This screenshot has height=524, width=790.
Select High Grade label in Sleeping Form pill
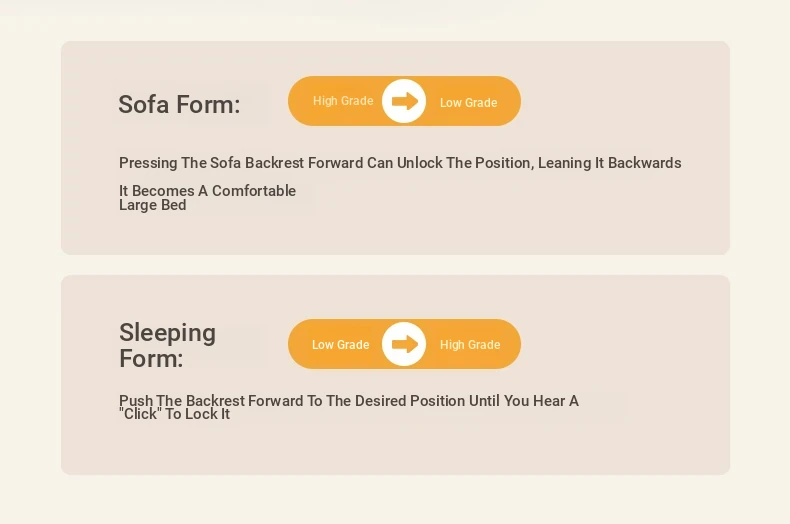(470, 345)
